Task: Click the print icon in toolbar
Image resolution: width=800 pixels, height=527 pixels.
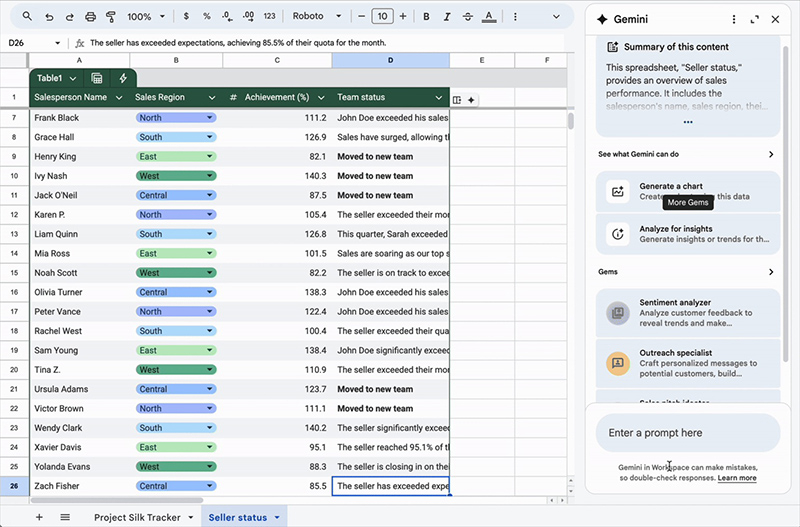Action: coord(91,17)
